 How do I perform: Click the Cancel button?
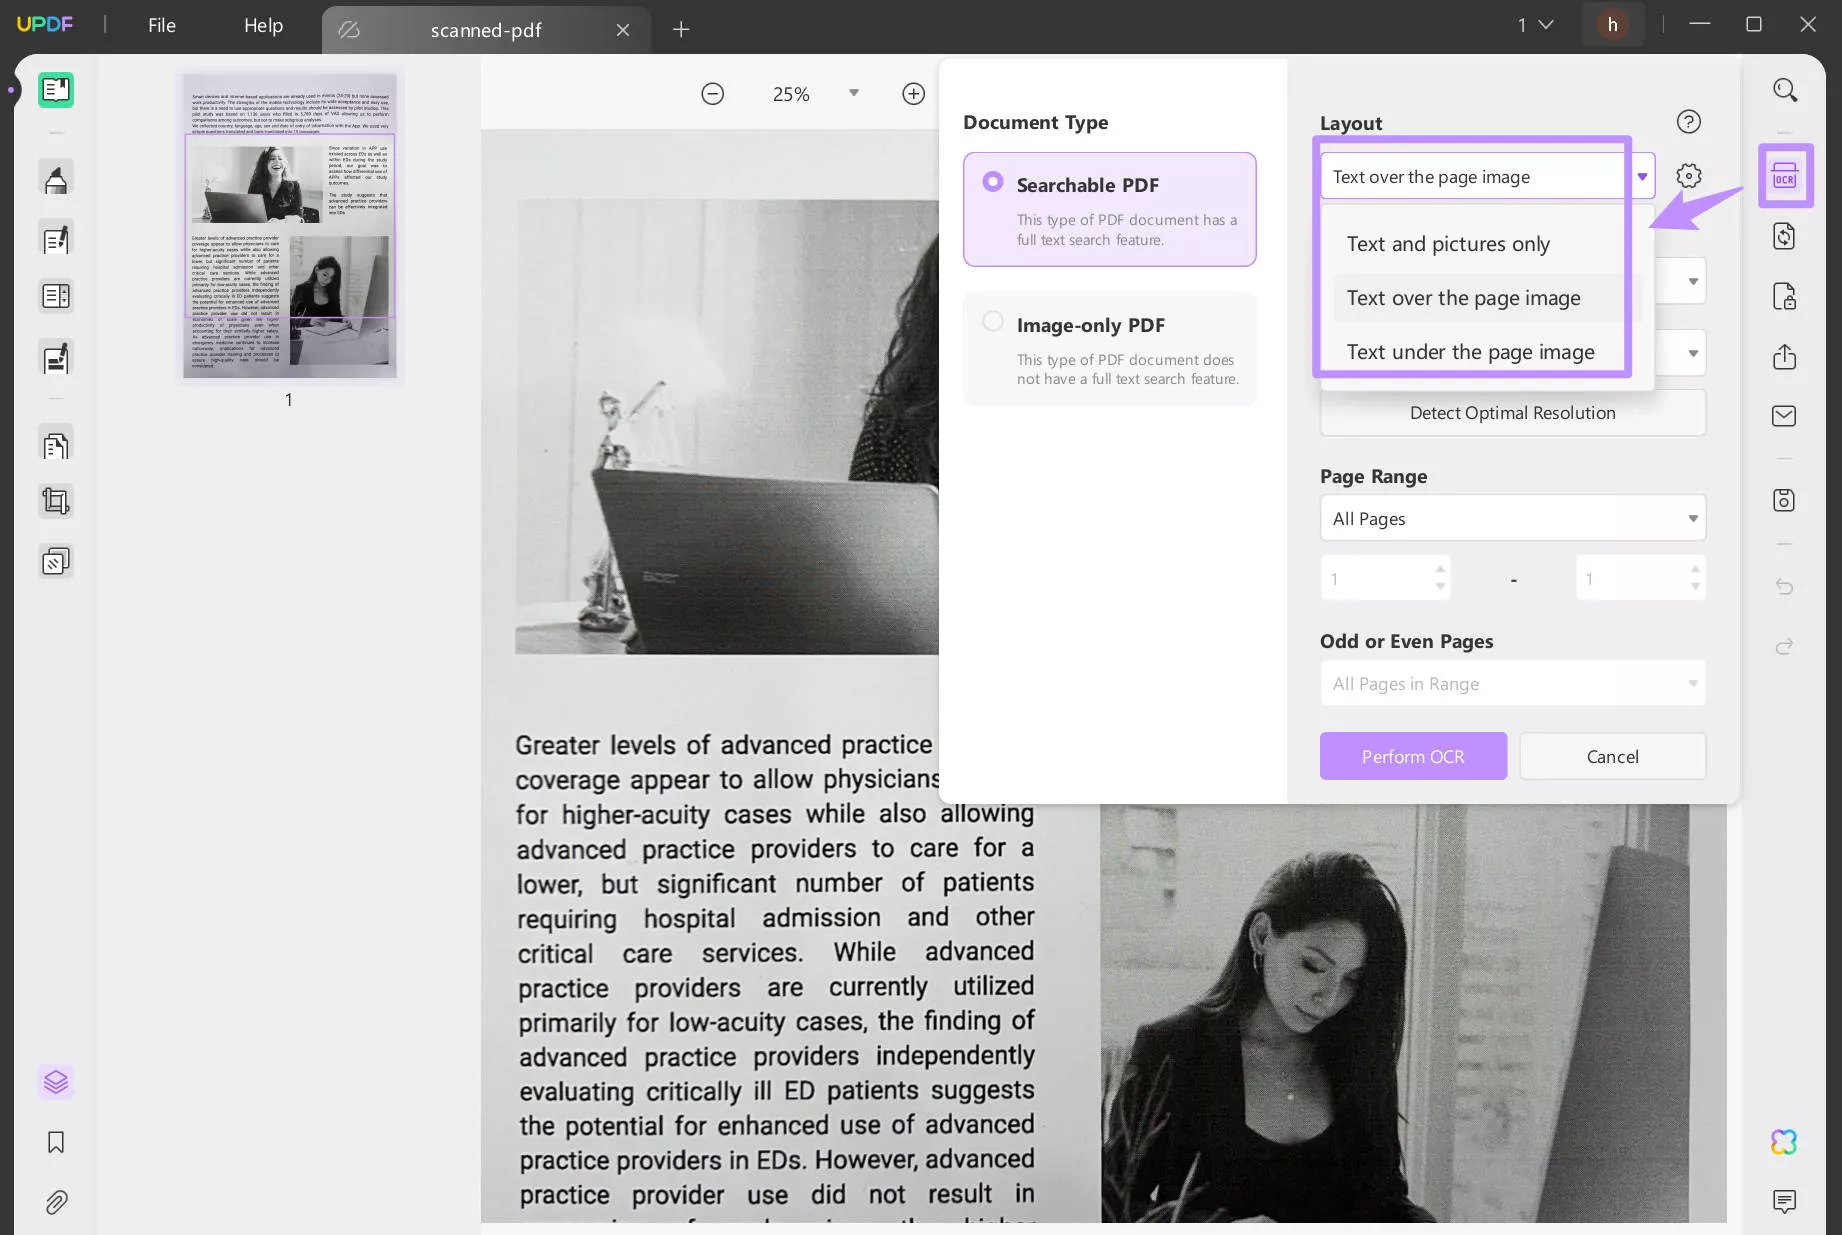coord(1613,757)
